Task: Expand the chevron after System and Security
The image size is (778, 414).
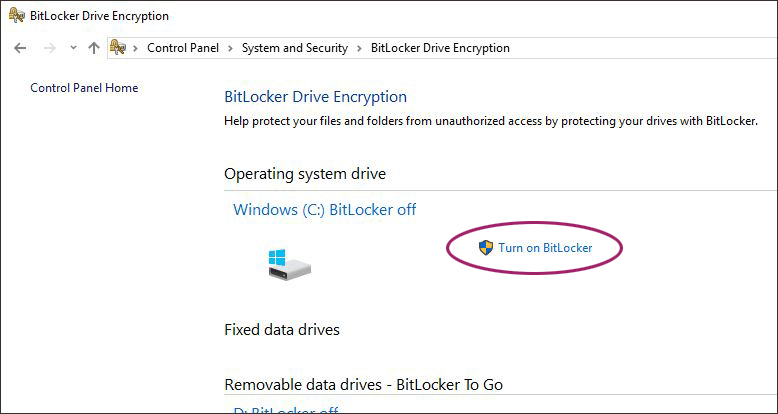Action: coord(359,48)
